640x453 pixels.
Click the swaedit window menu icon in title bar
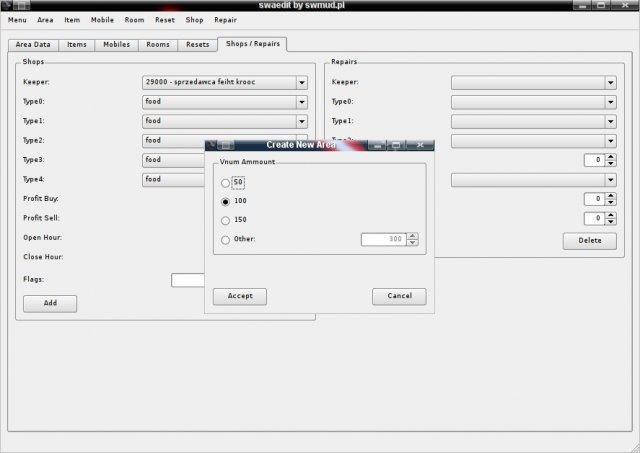coord(7,5)
